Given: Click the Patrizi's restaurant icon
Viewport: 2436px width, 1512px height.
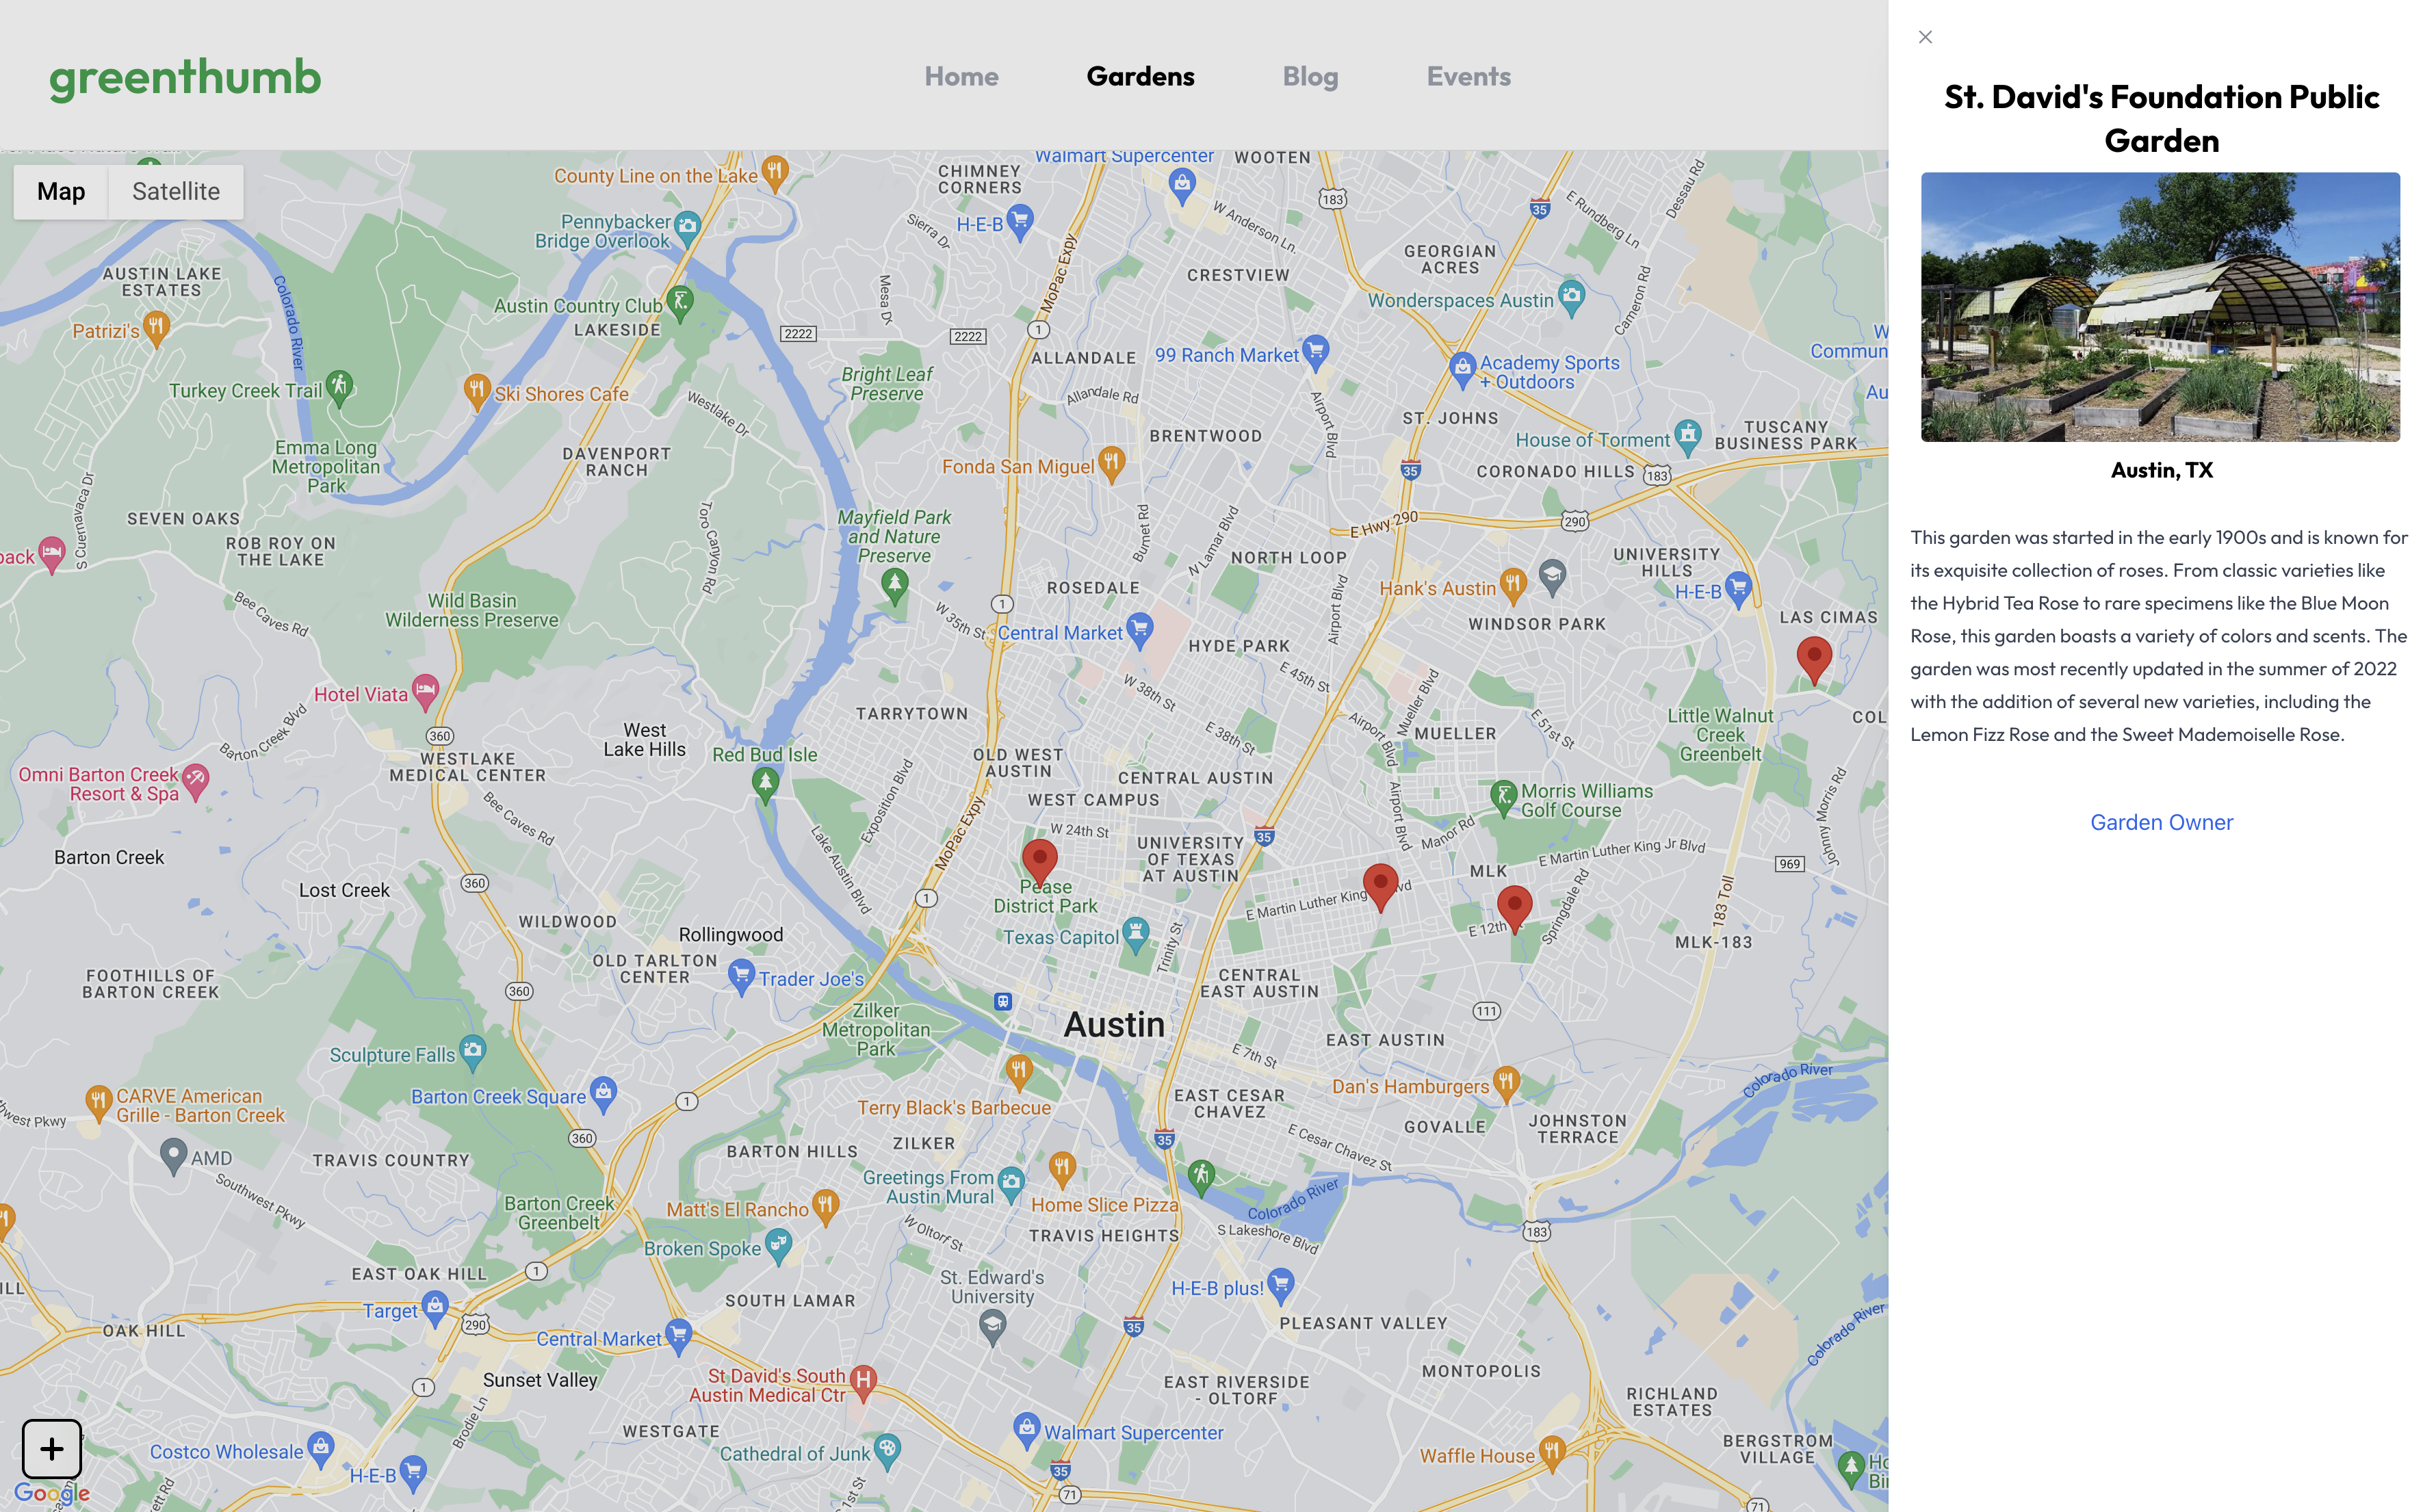Looking at the screenshot, I should (156, 328).
